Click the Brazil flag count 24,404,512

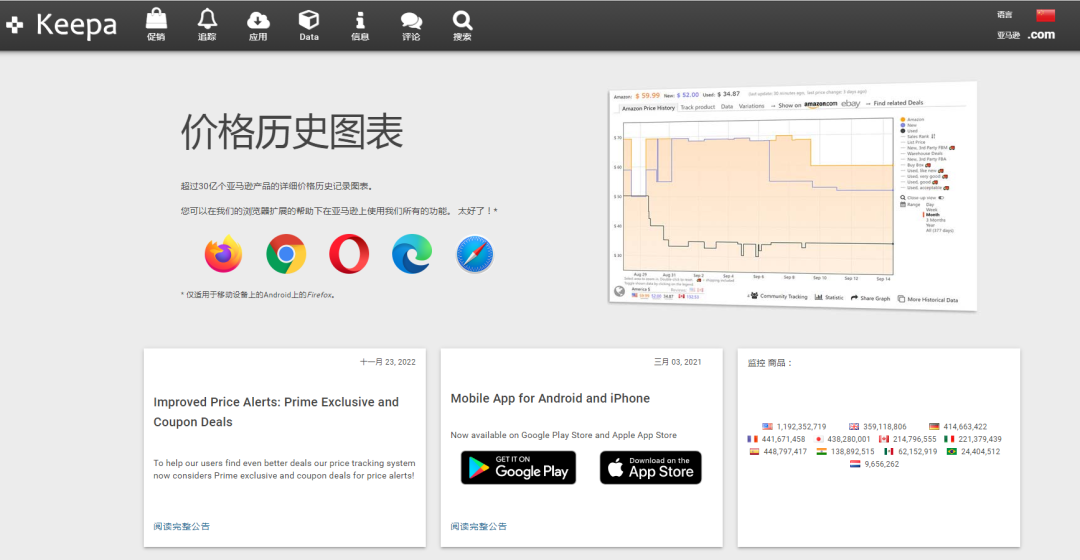[973, 452]
